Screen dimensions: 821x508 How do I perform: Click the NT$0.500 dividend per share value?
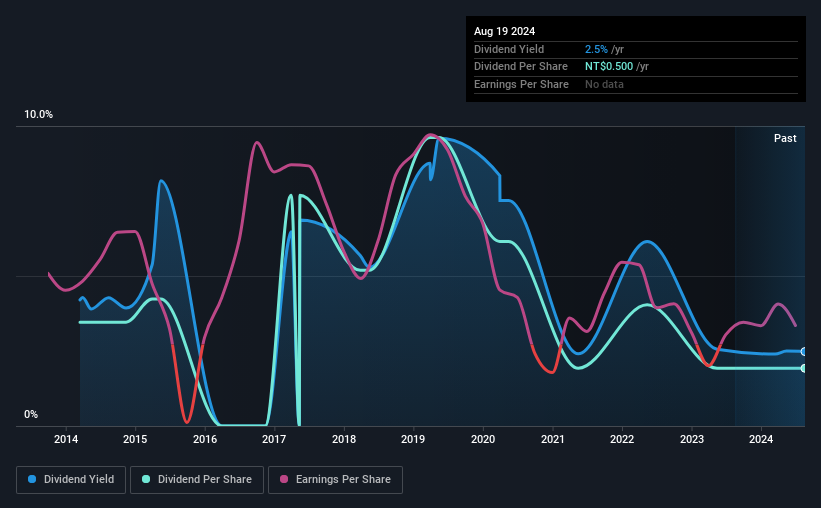click(x=609, y=67)
